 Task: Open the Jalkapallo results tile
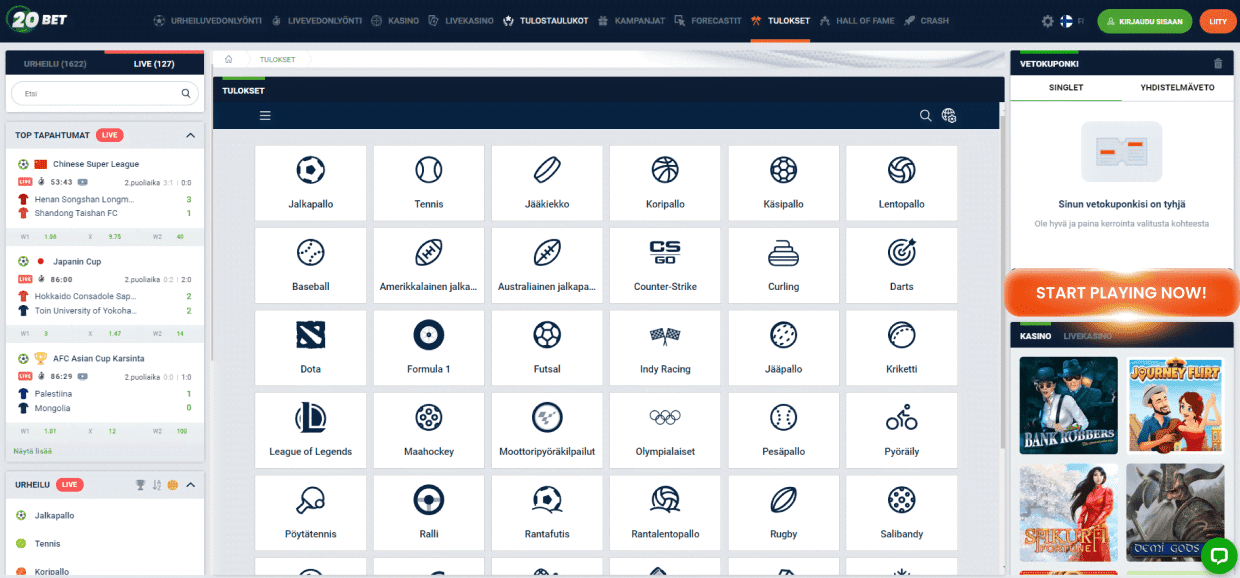[x=310, y=182]
